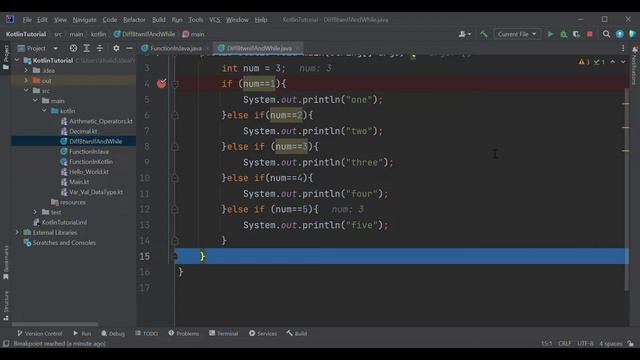
Task: Open the TODO tool window
Action: 146,333
